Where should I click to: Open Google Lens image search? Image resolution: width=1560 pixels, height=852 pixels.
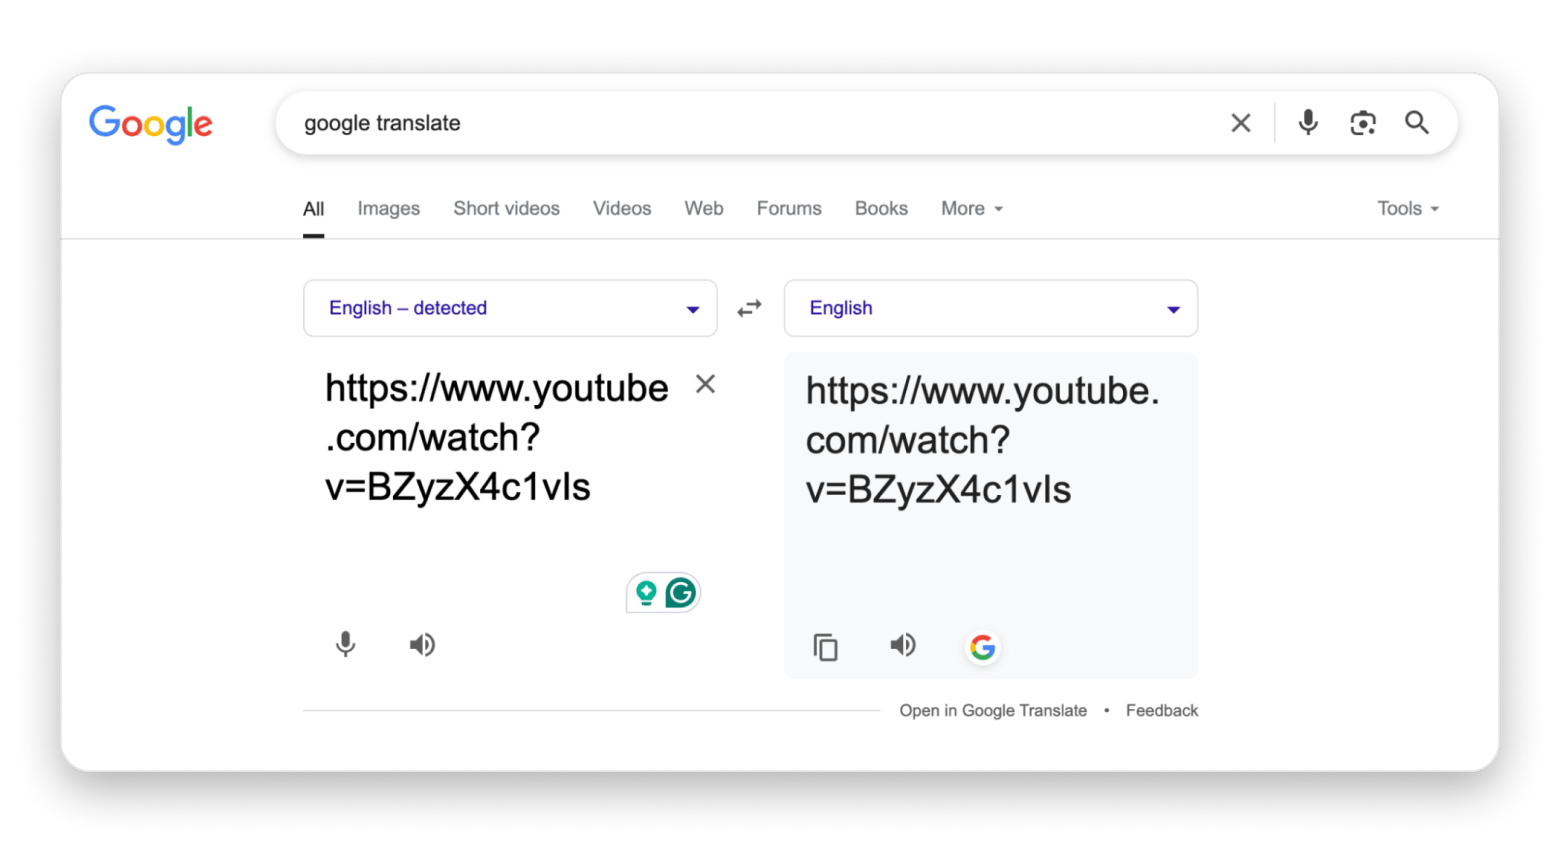(1362, 123)
